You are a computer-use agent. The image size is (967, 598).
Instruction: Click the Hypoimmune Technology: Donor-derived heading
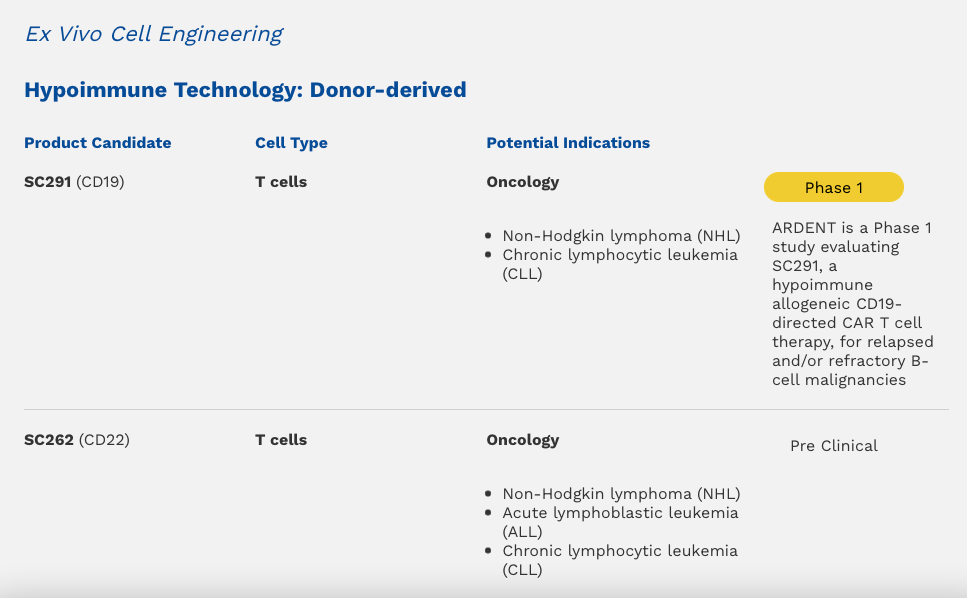click(x=245, y=90)
